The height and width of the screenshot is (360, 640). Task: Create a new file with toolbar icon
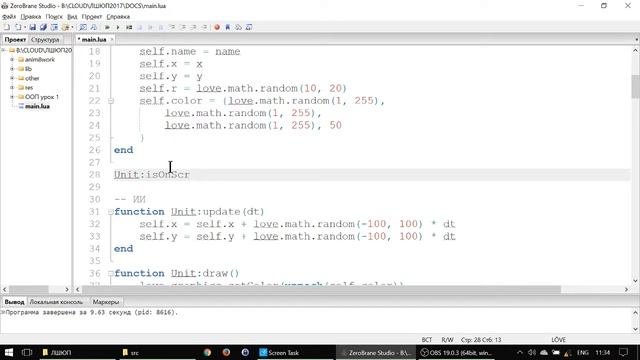pos(7,27)
